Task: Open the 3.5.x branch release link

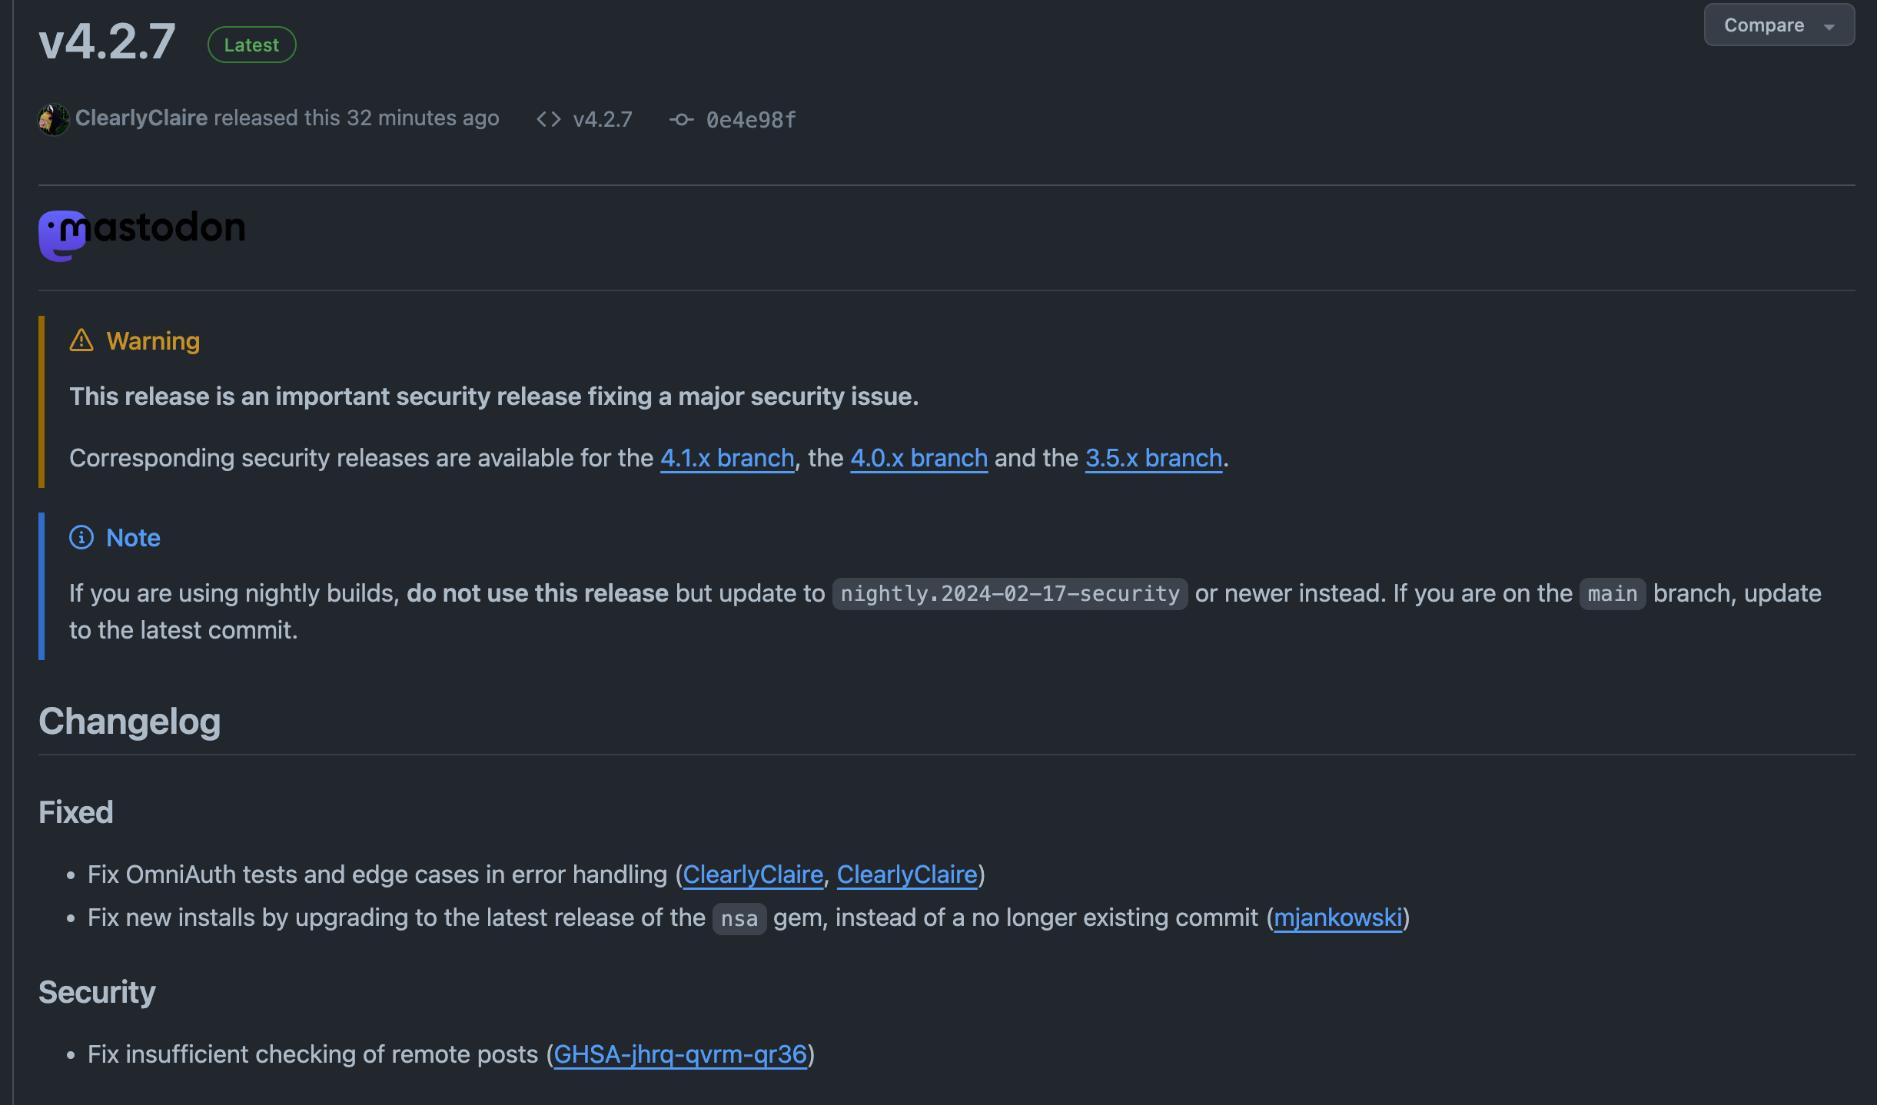Action: click(1153, 458)
